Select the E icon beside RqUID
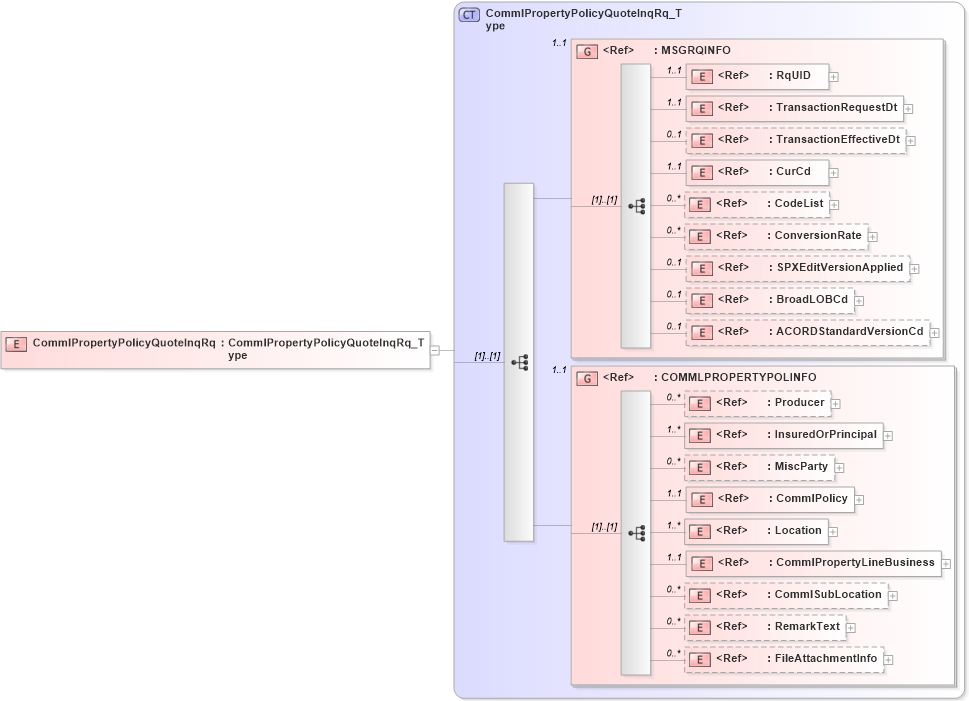The image size is (969, 701). pos(701,76)
